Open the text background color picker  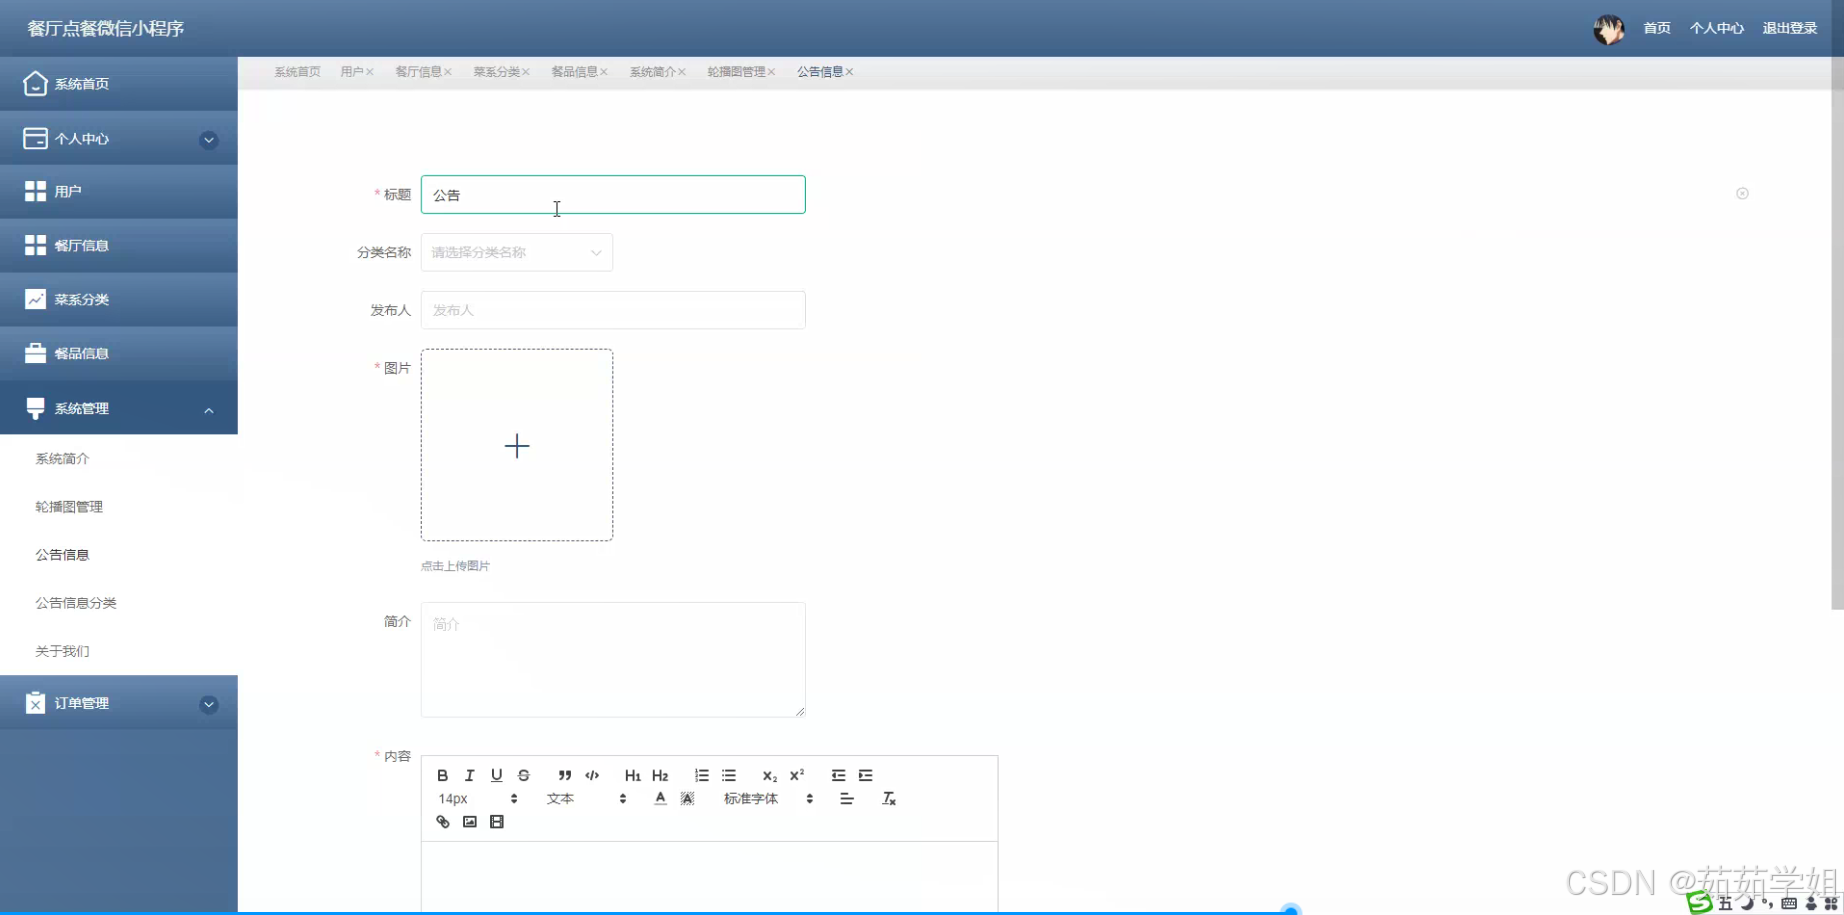click(687, 798)
